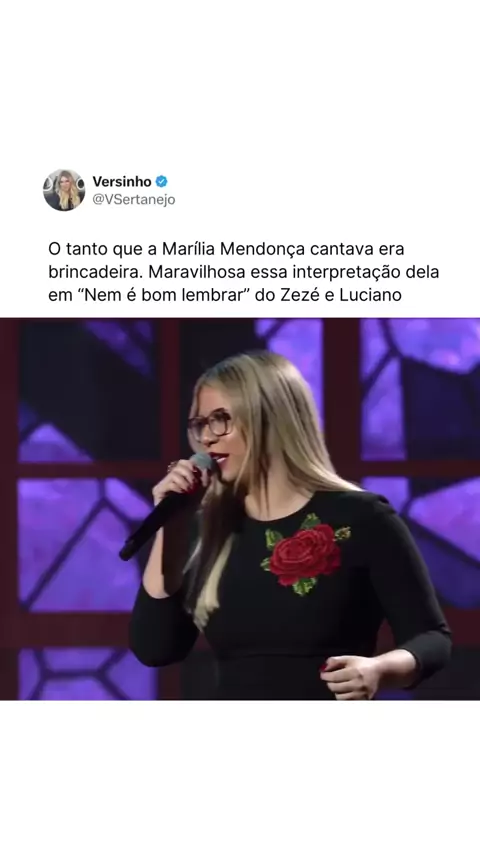Click the word "brincadeira" in the tweet
The width and height of the screenshot is (480, 854).
click(x=95, y=272)
